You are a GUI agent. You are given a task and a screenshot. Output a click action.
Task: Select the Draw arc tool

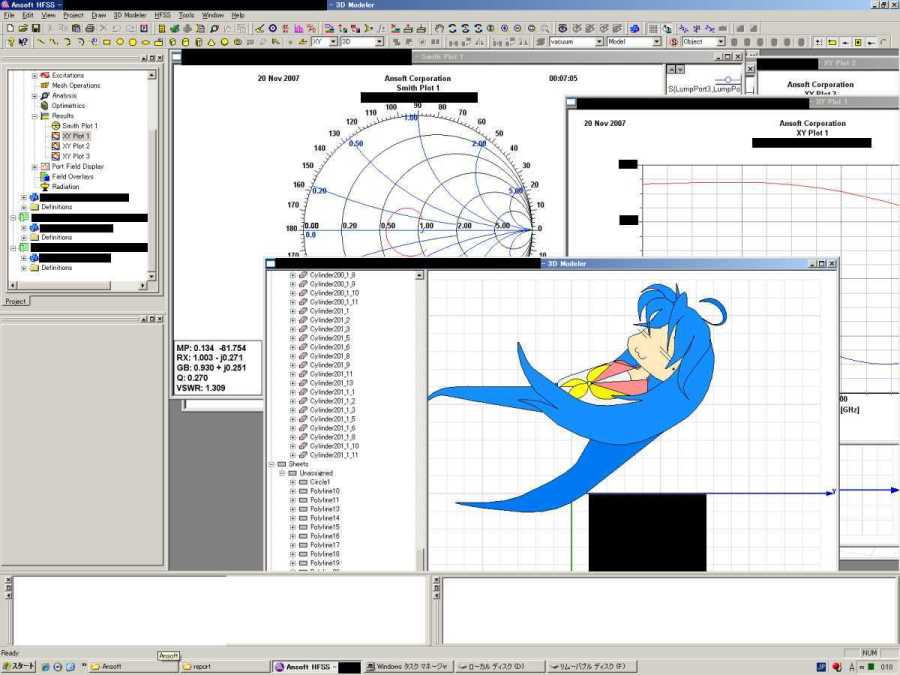tap(67, 42)
